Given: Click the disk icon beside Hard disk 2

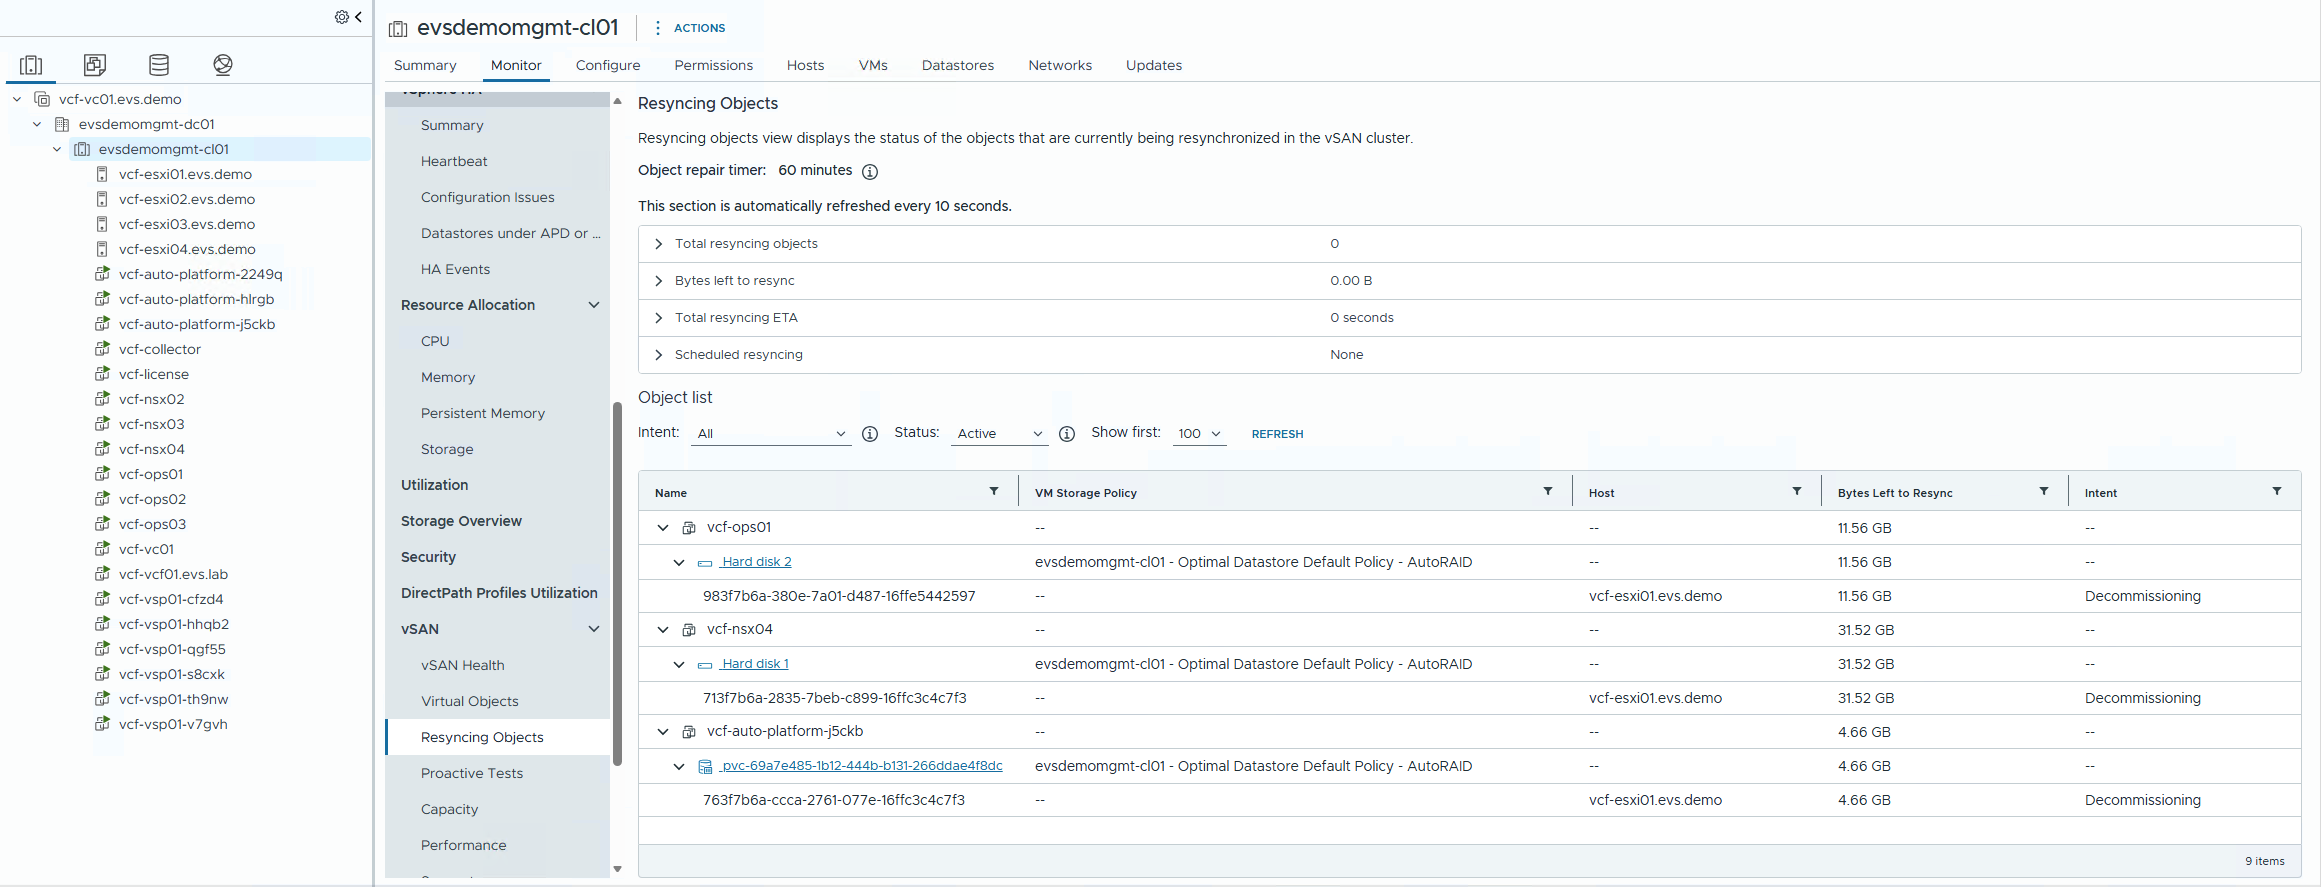Looking at the screenshot, I should (x=705, y=563).
